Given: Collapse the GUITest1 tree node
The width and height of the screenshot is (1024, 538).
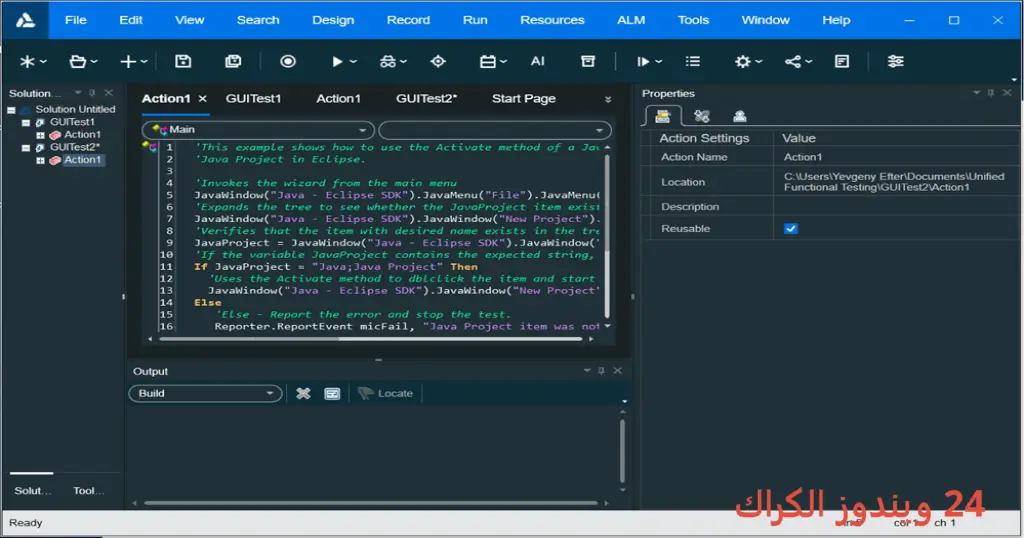Looking at the screenshot, I should [25, 122].
